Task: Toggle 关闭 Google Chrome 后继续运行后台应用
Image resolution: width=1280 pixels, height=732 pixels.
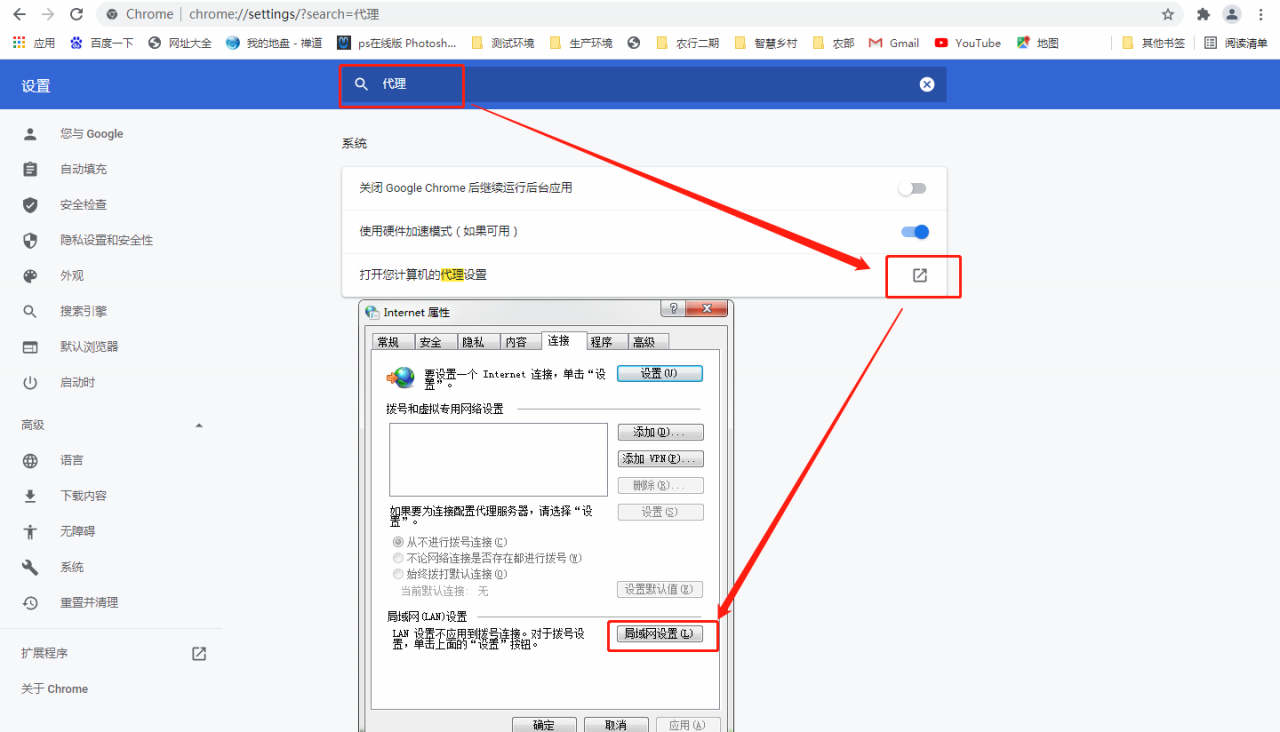Action: (912, 188)
